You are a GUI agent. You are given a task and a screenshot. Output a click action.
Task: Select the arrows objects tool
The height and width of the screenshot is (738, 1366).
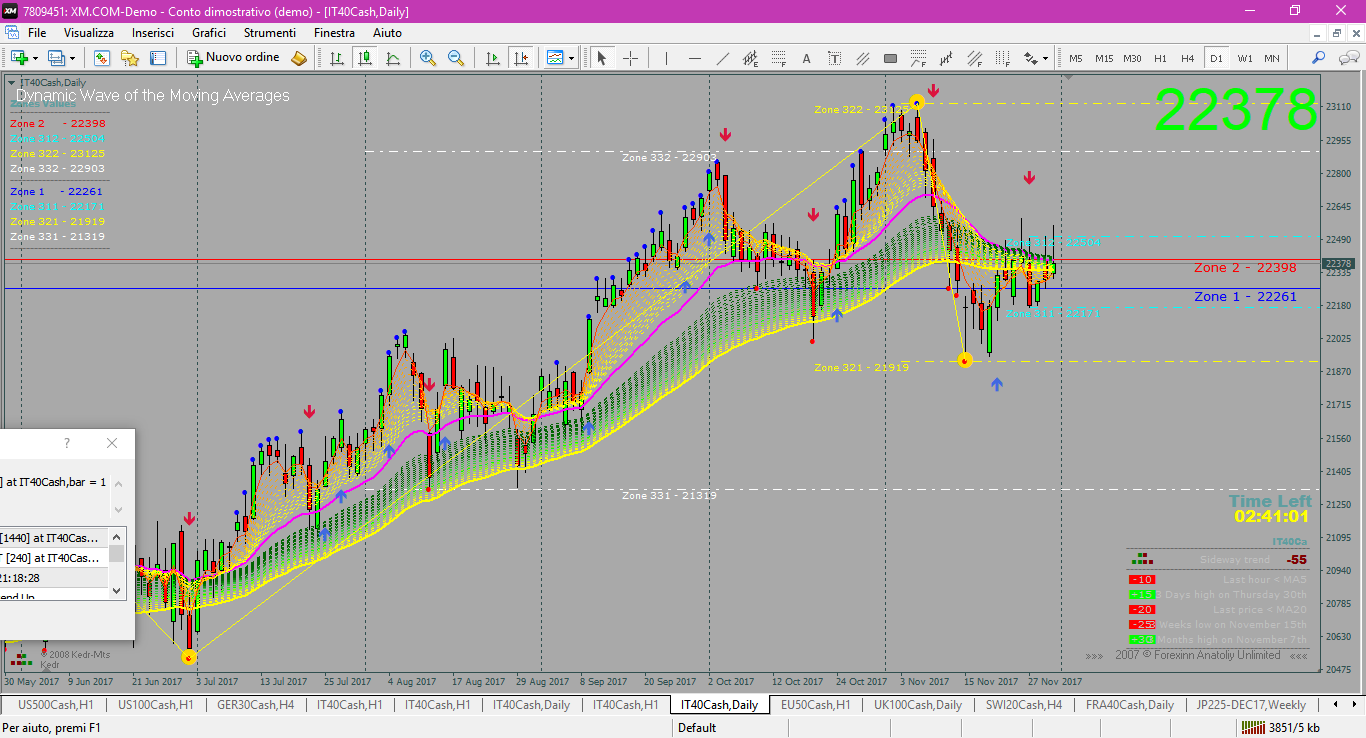click(1030, 58)
